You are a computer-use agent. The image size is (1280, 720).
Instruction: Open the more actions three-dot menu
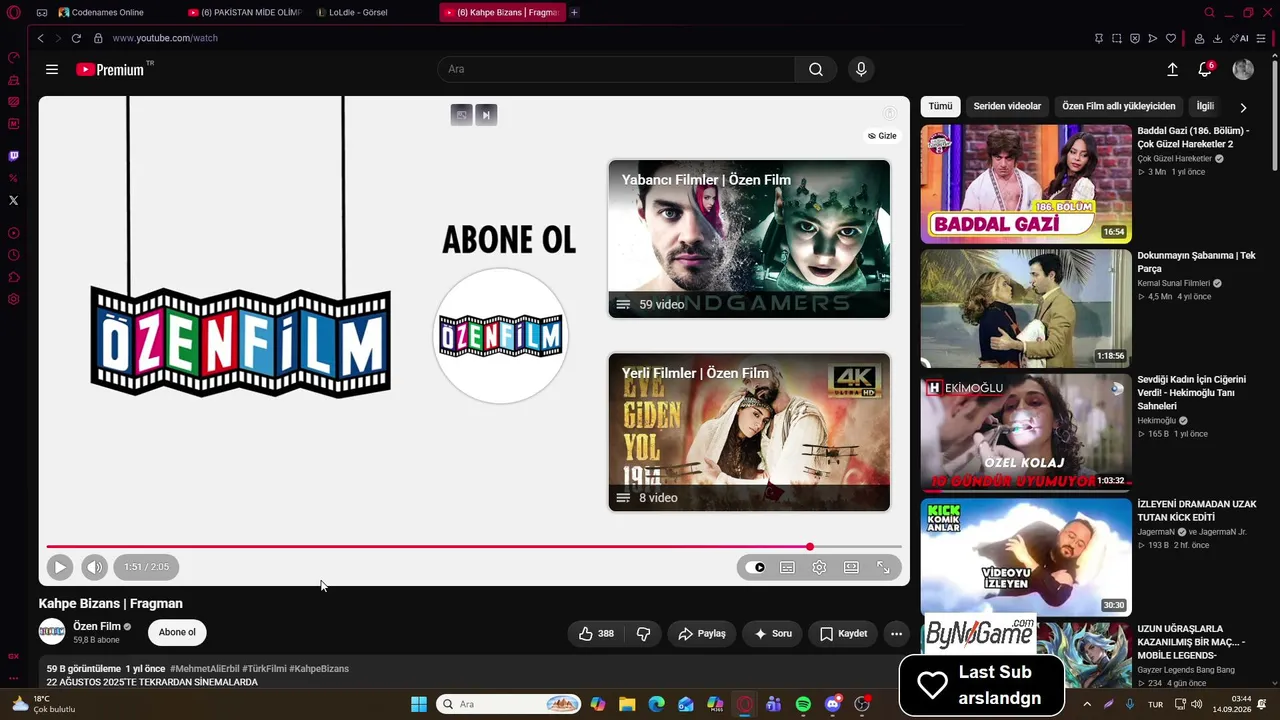coord(896,633)
